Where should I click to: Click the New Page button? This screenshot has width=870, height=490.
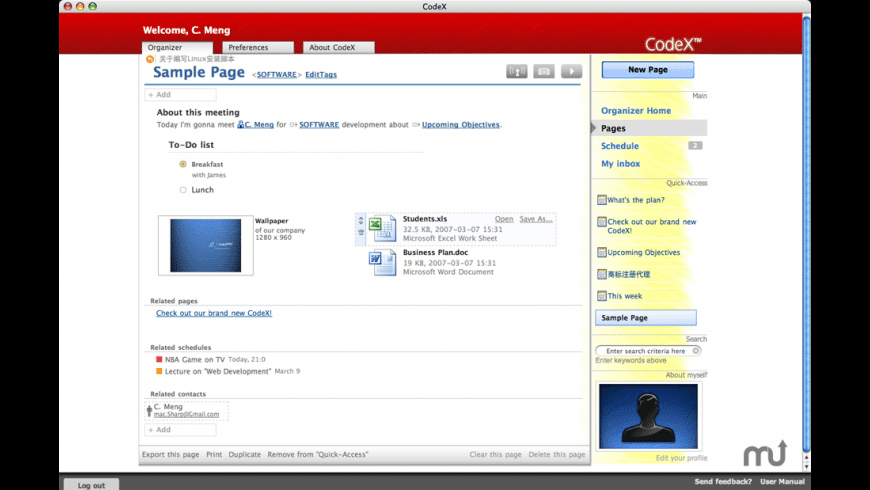[648, 70]
